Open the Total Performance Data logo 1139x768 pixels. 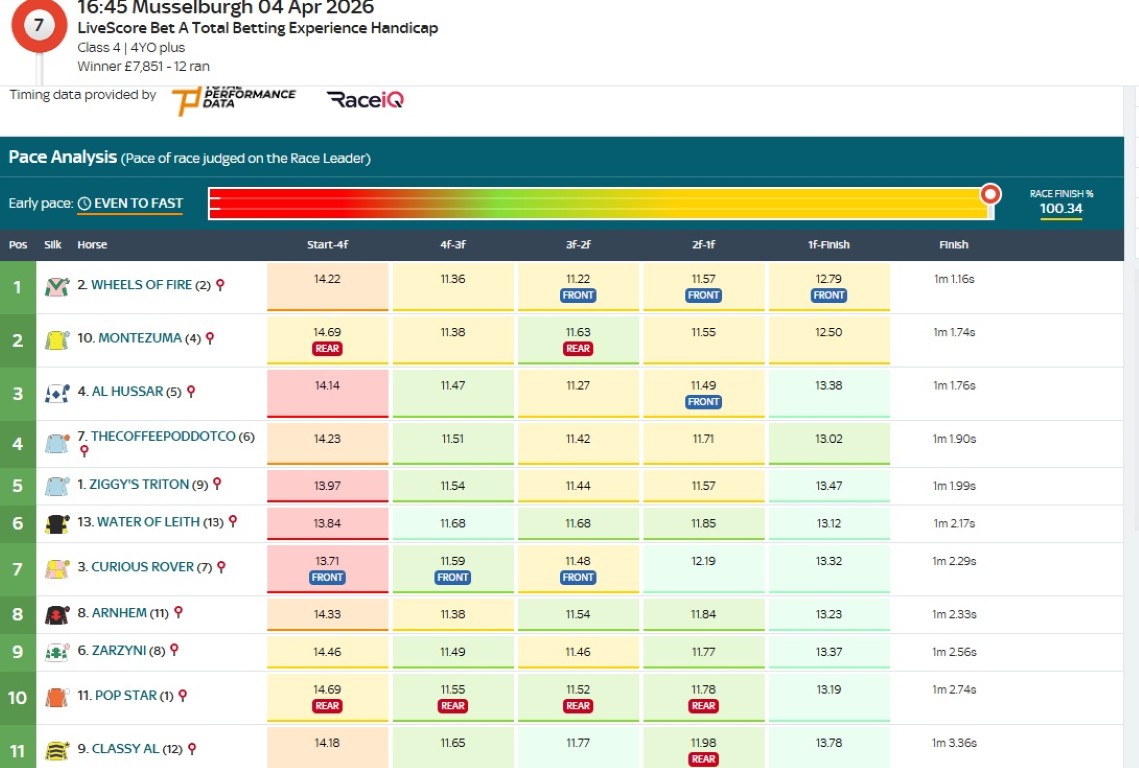click(234, 99)
